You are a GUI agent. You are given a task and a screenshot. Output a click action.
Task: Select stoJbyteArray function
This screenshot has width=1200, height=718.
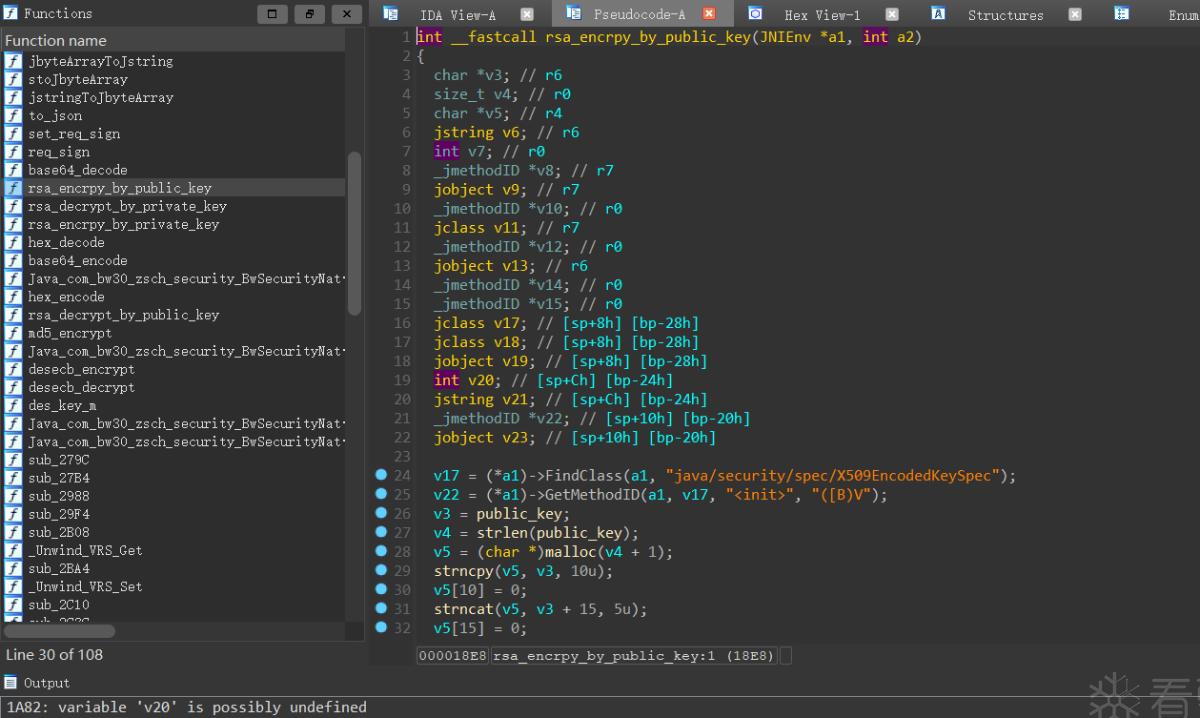click(x=78, y=79)
